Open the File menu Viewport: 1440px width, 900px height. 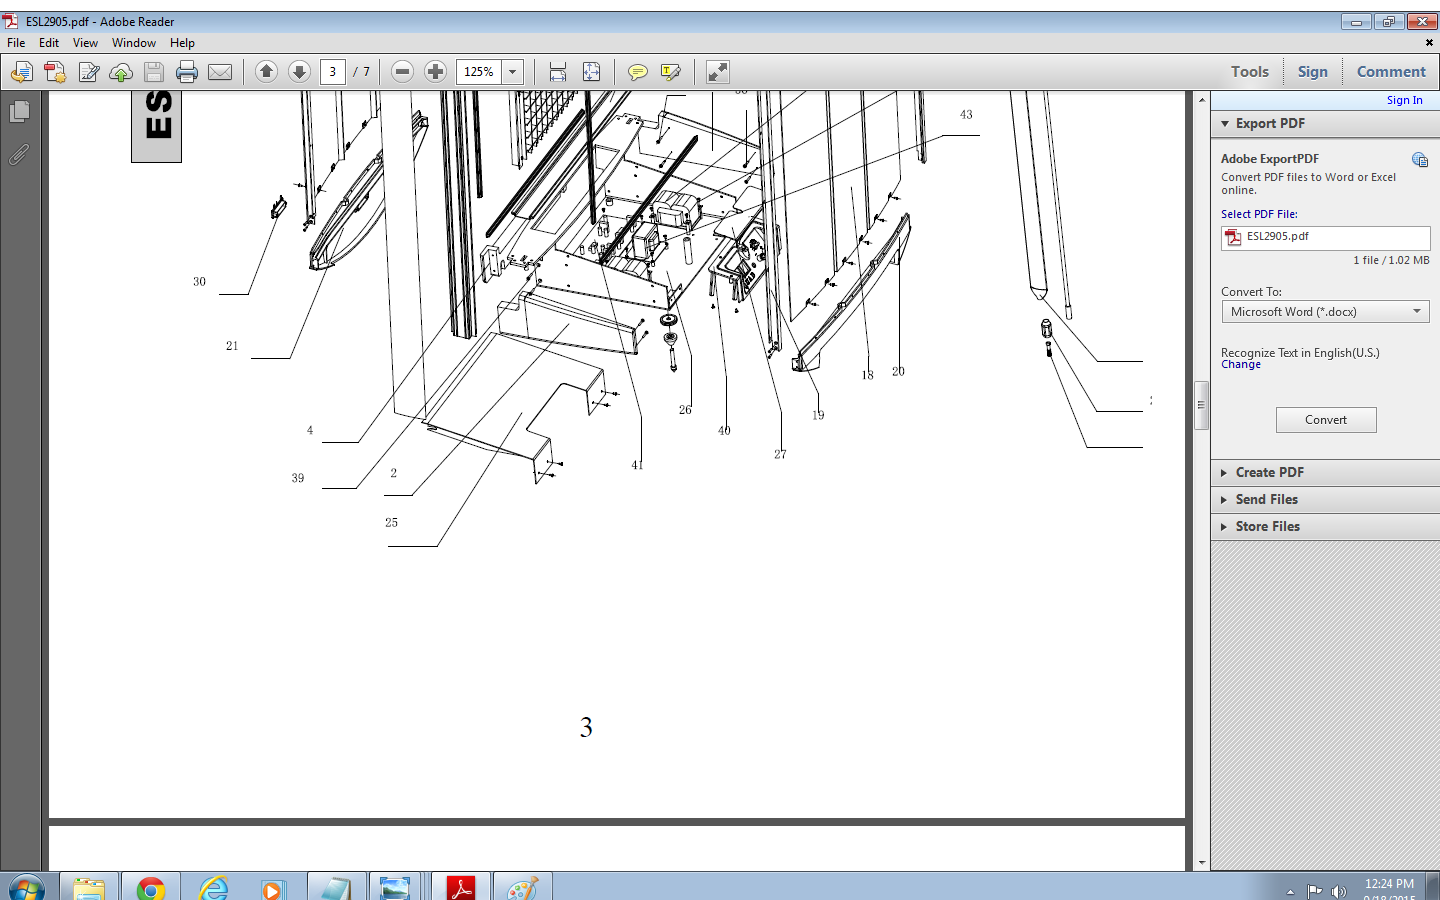pyautogui.click(x=16, y=43)
